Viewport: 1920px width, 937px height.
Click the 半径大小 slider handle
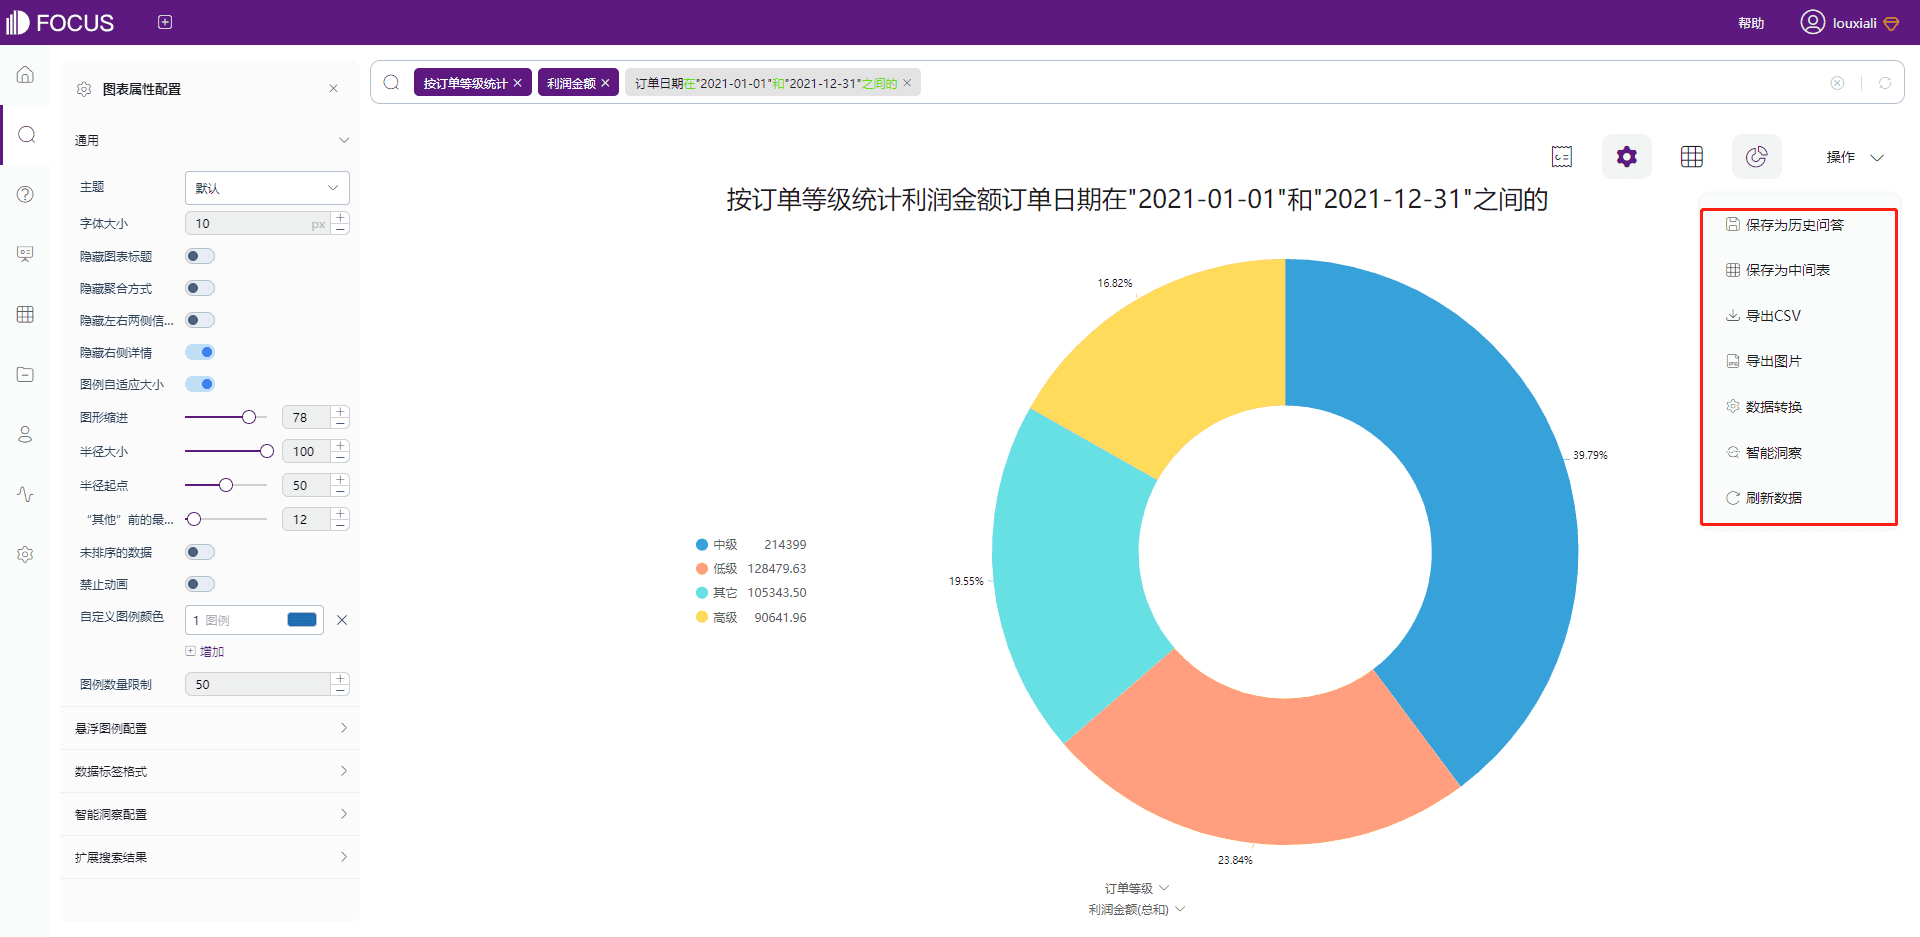(267, 451)
